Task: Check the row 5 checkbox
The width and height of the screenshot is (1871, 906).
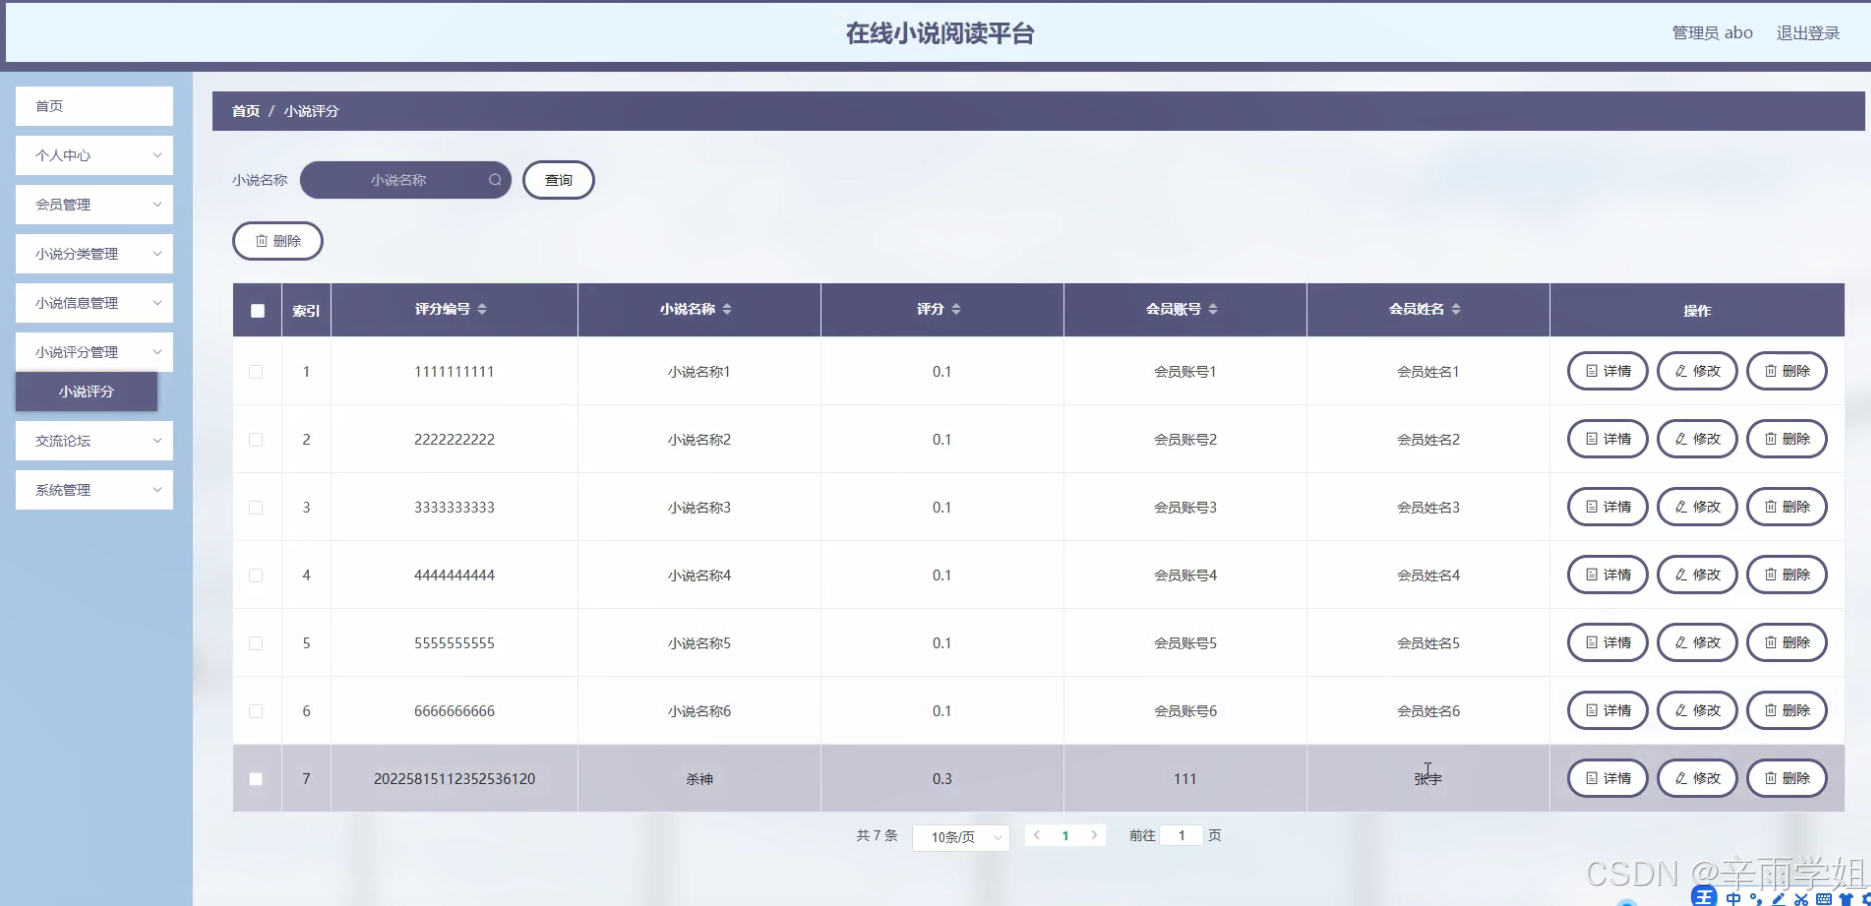Action: [256, 644]
